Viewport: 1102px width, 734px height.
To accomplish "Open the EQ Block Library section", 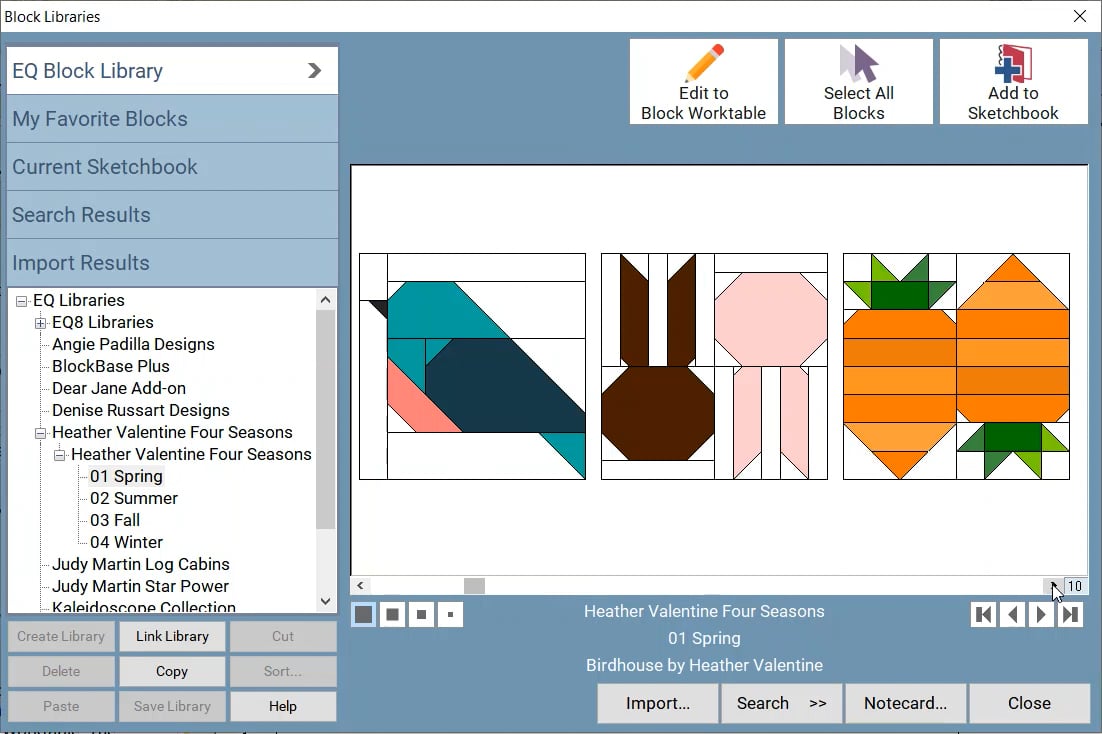I will 172,70.
